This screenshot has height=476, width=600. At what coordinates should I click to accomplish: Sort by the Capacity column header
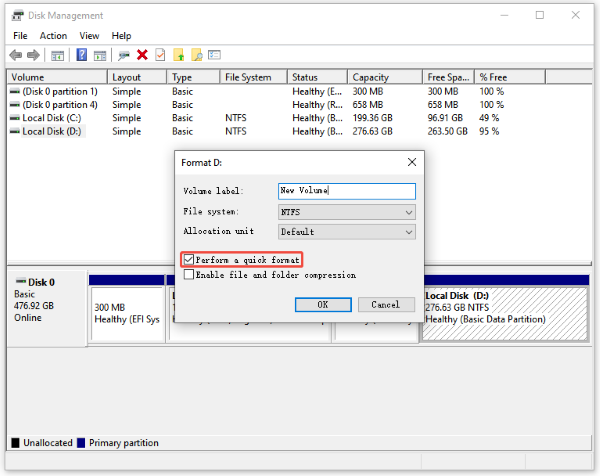(385, 77)
